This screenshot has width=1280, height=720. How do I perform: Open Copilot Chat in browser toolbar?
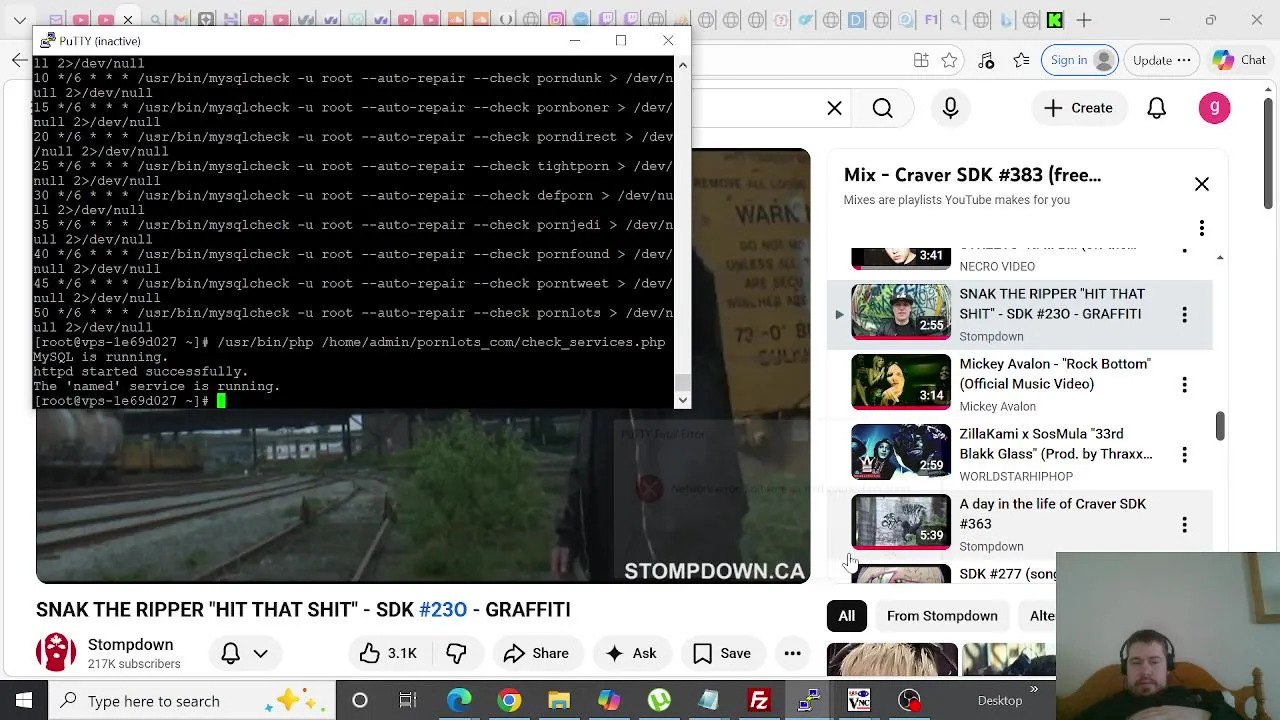(x=1238, y=60)
